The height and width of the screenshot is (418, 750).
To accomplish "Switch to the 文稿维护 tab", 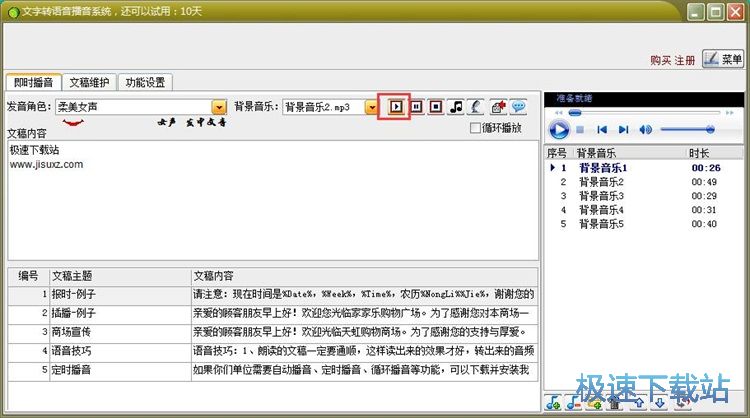I will coord(89,82).
